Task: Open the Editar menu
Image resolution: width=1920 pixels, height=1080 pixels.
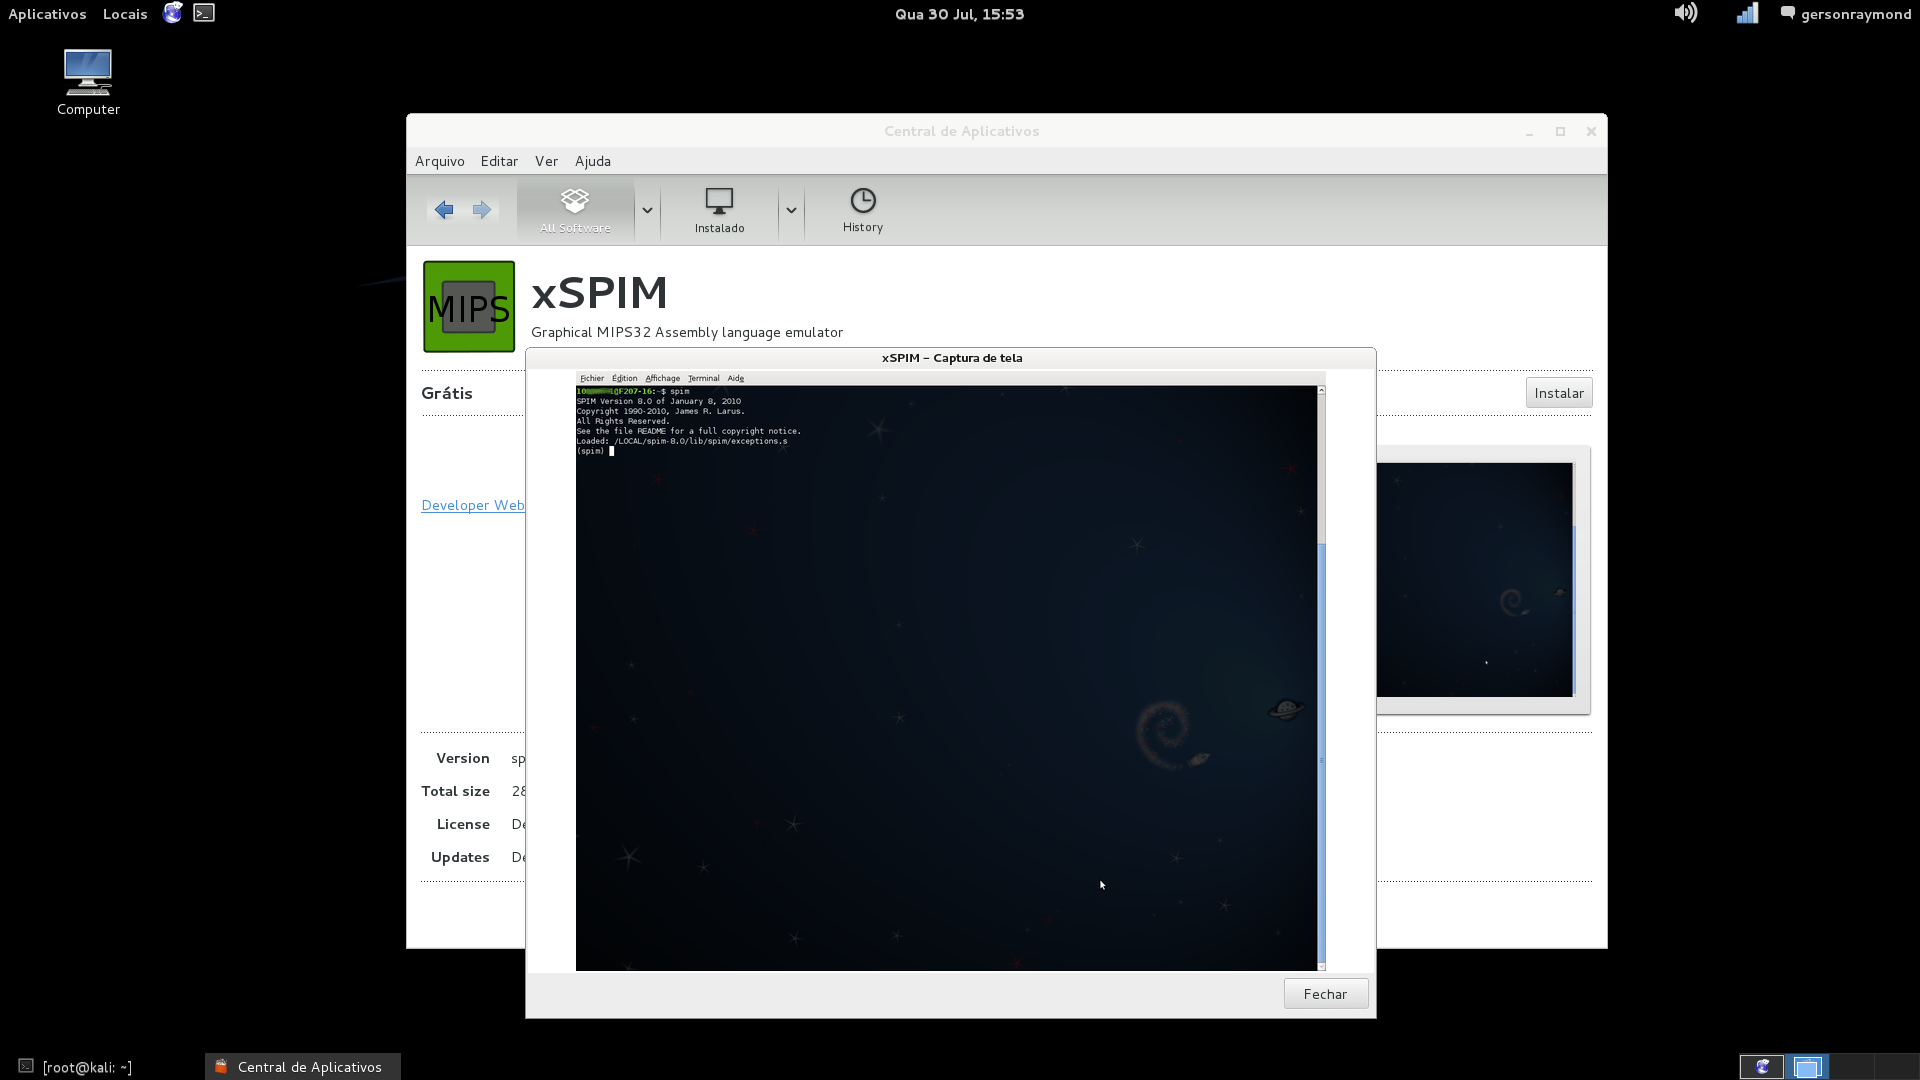Action: click(x=499, y=161)
